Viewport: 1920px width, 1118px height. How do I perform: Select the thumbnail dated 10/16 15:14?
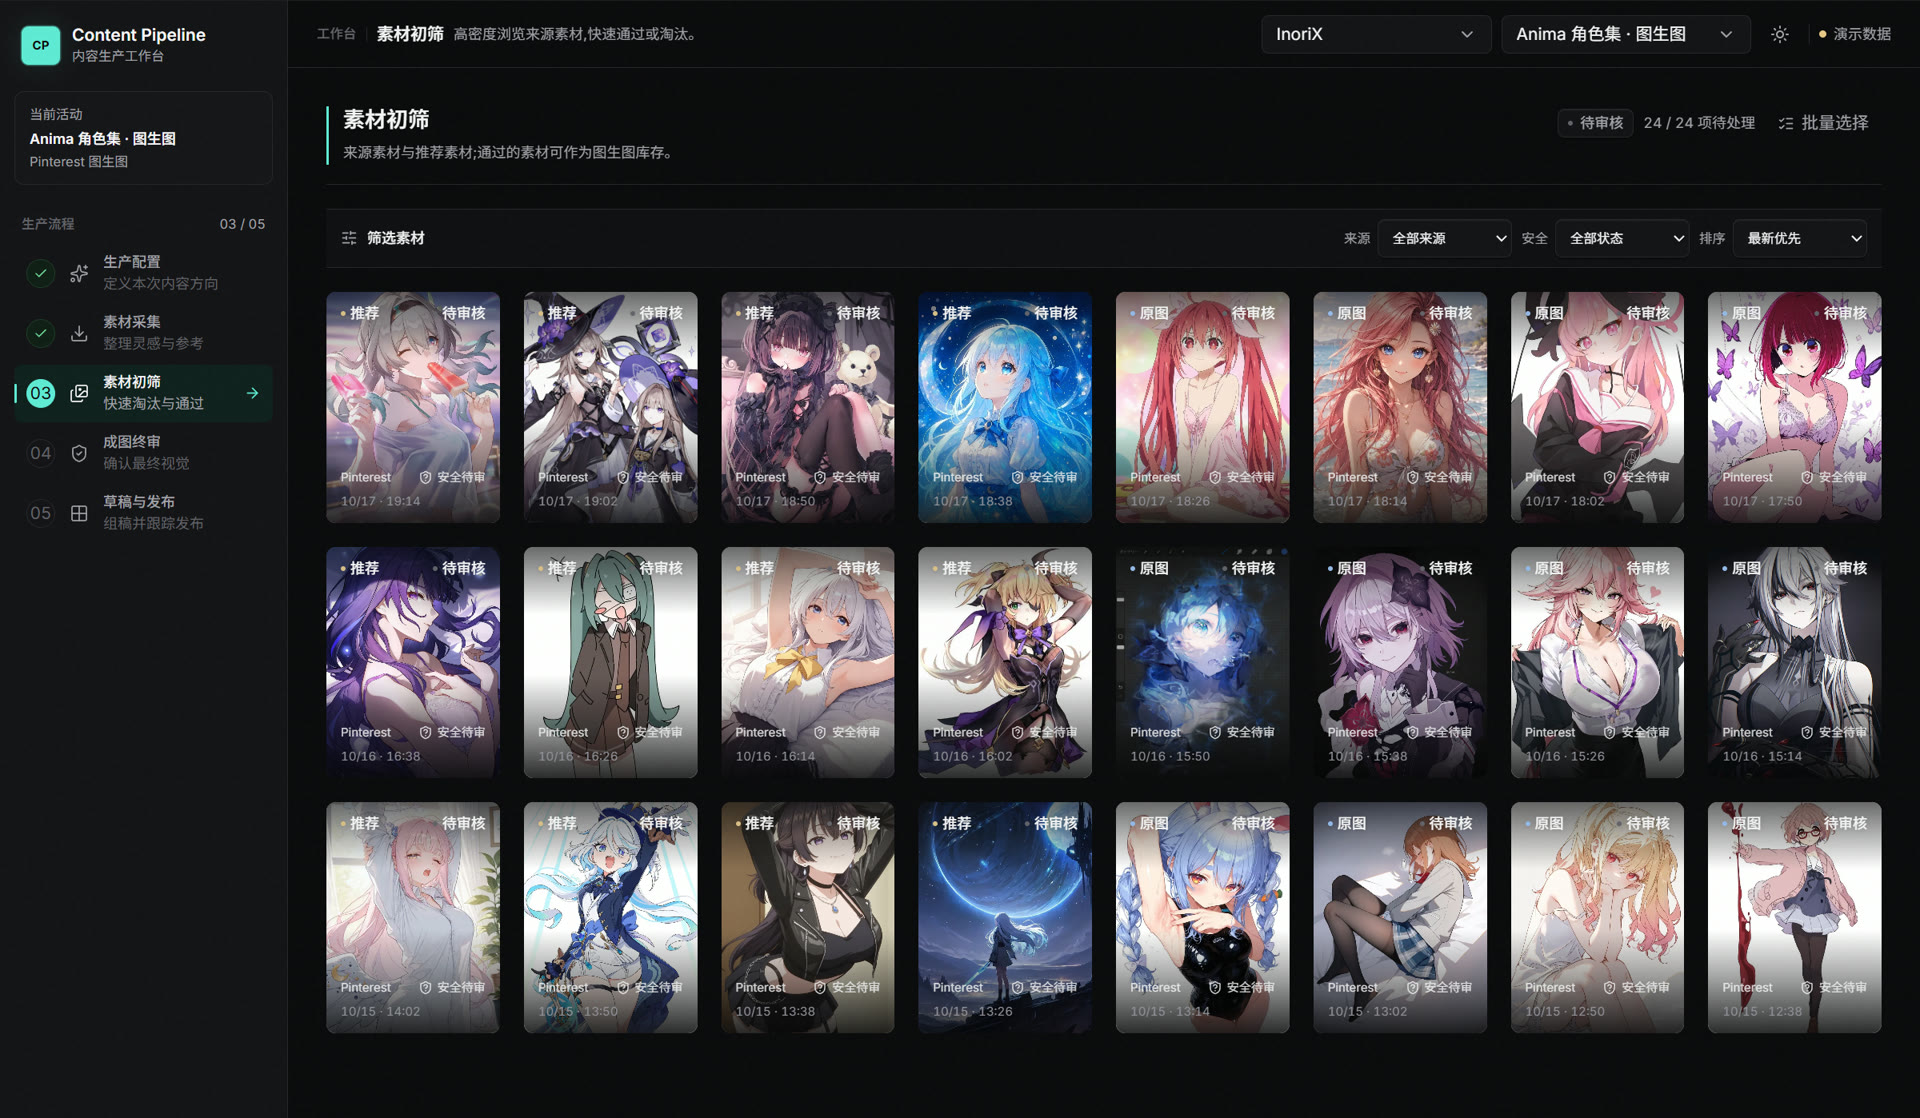click(x=1794, y=662)
